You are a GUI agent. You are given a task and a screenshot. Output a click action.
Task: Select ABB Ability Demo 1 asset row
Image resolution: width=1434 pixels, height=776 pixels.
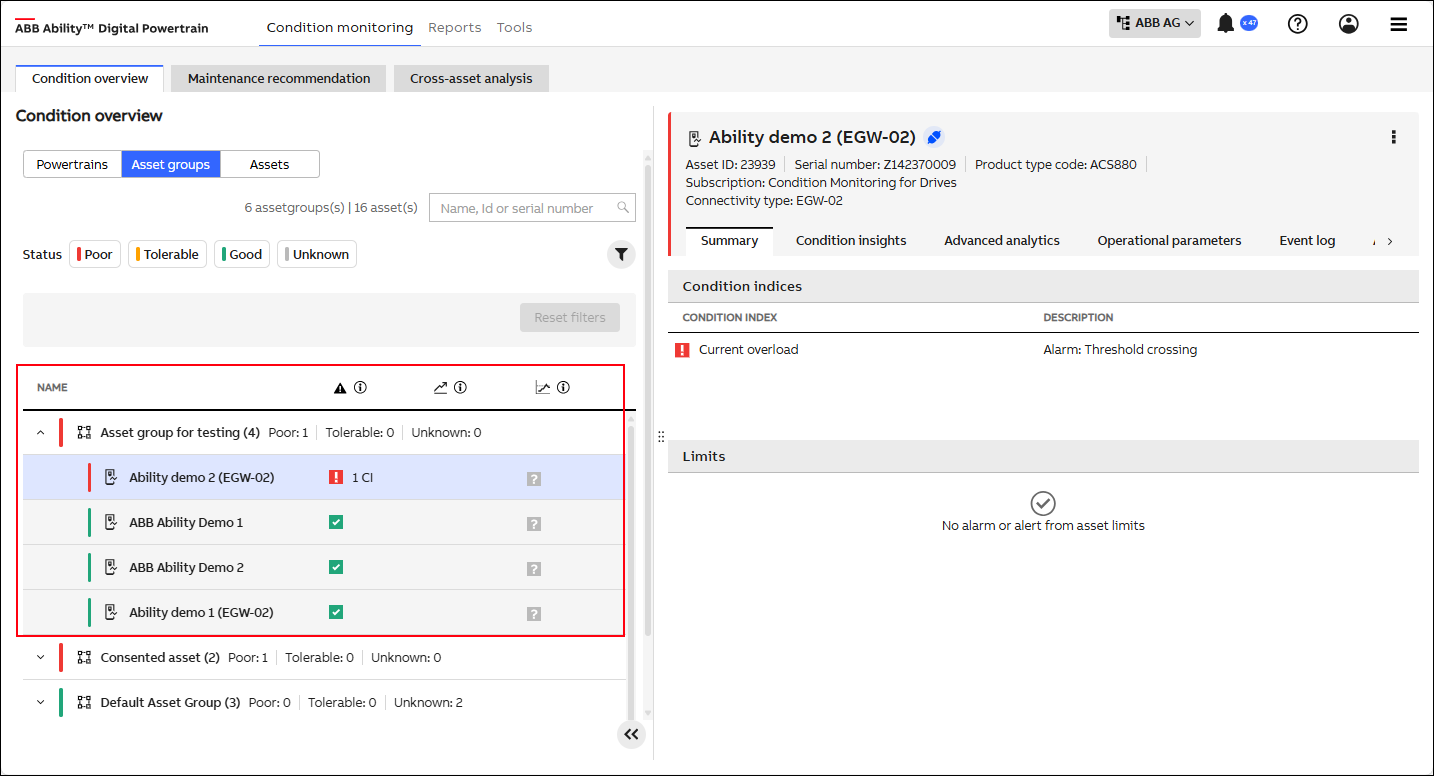(x=186, y=523)
